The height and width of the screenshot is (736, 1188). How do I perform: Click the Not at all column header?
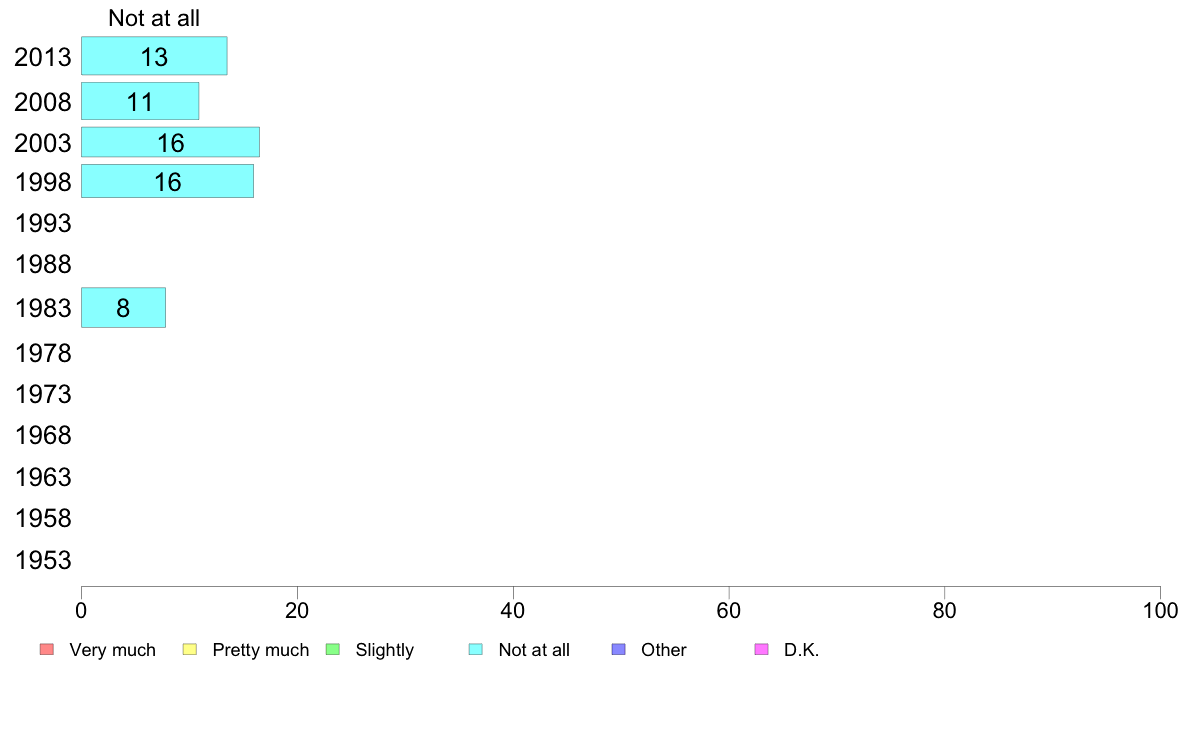pos(154,17)
